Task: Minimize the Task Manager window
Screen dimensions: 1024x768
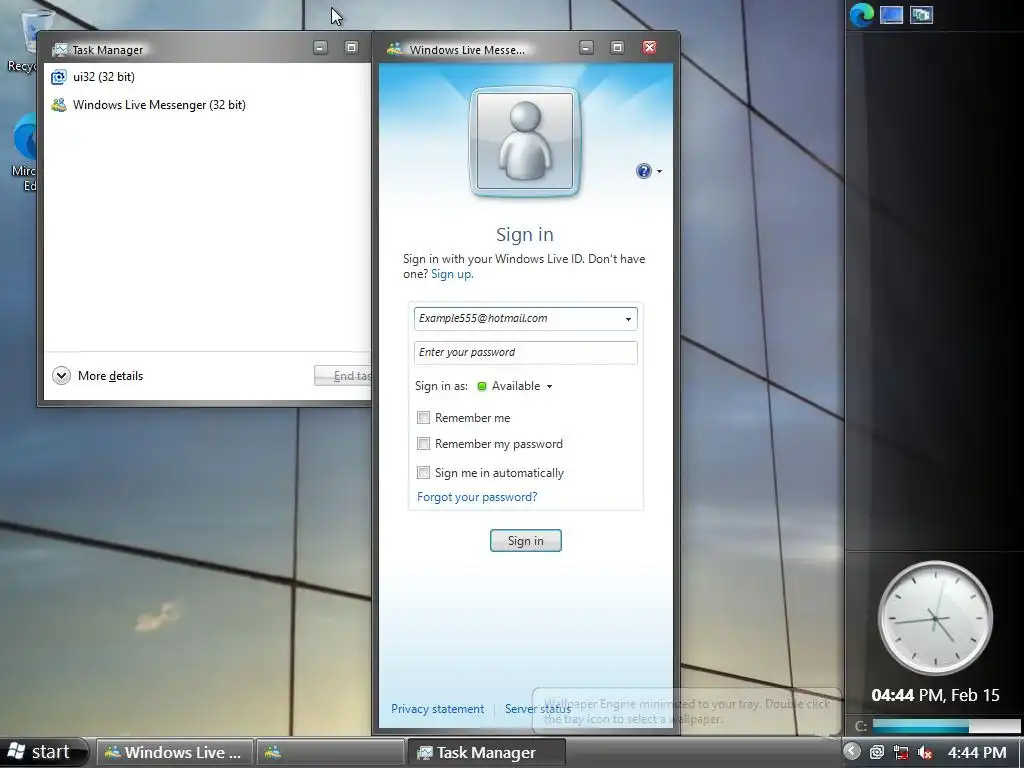Action: click(x=320, y=47)
